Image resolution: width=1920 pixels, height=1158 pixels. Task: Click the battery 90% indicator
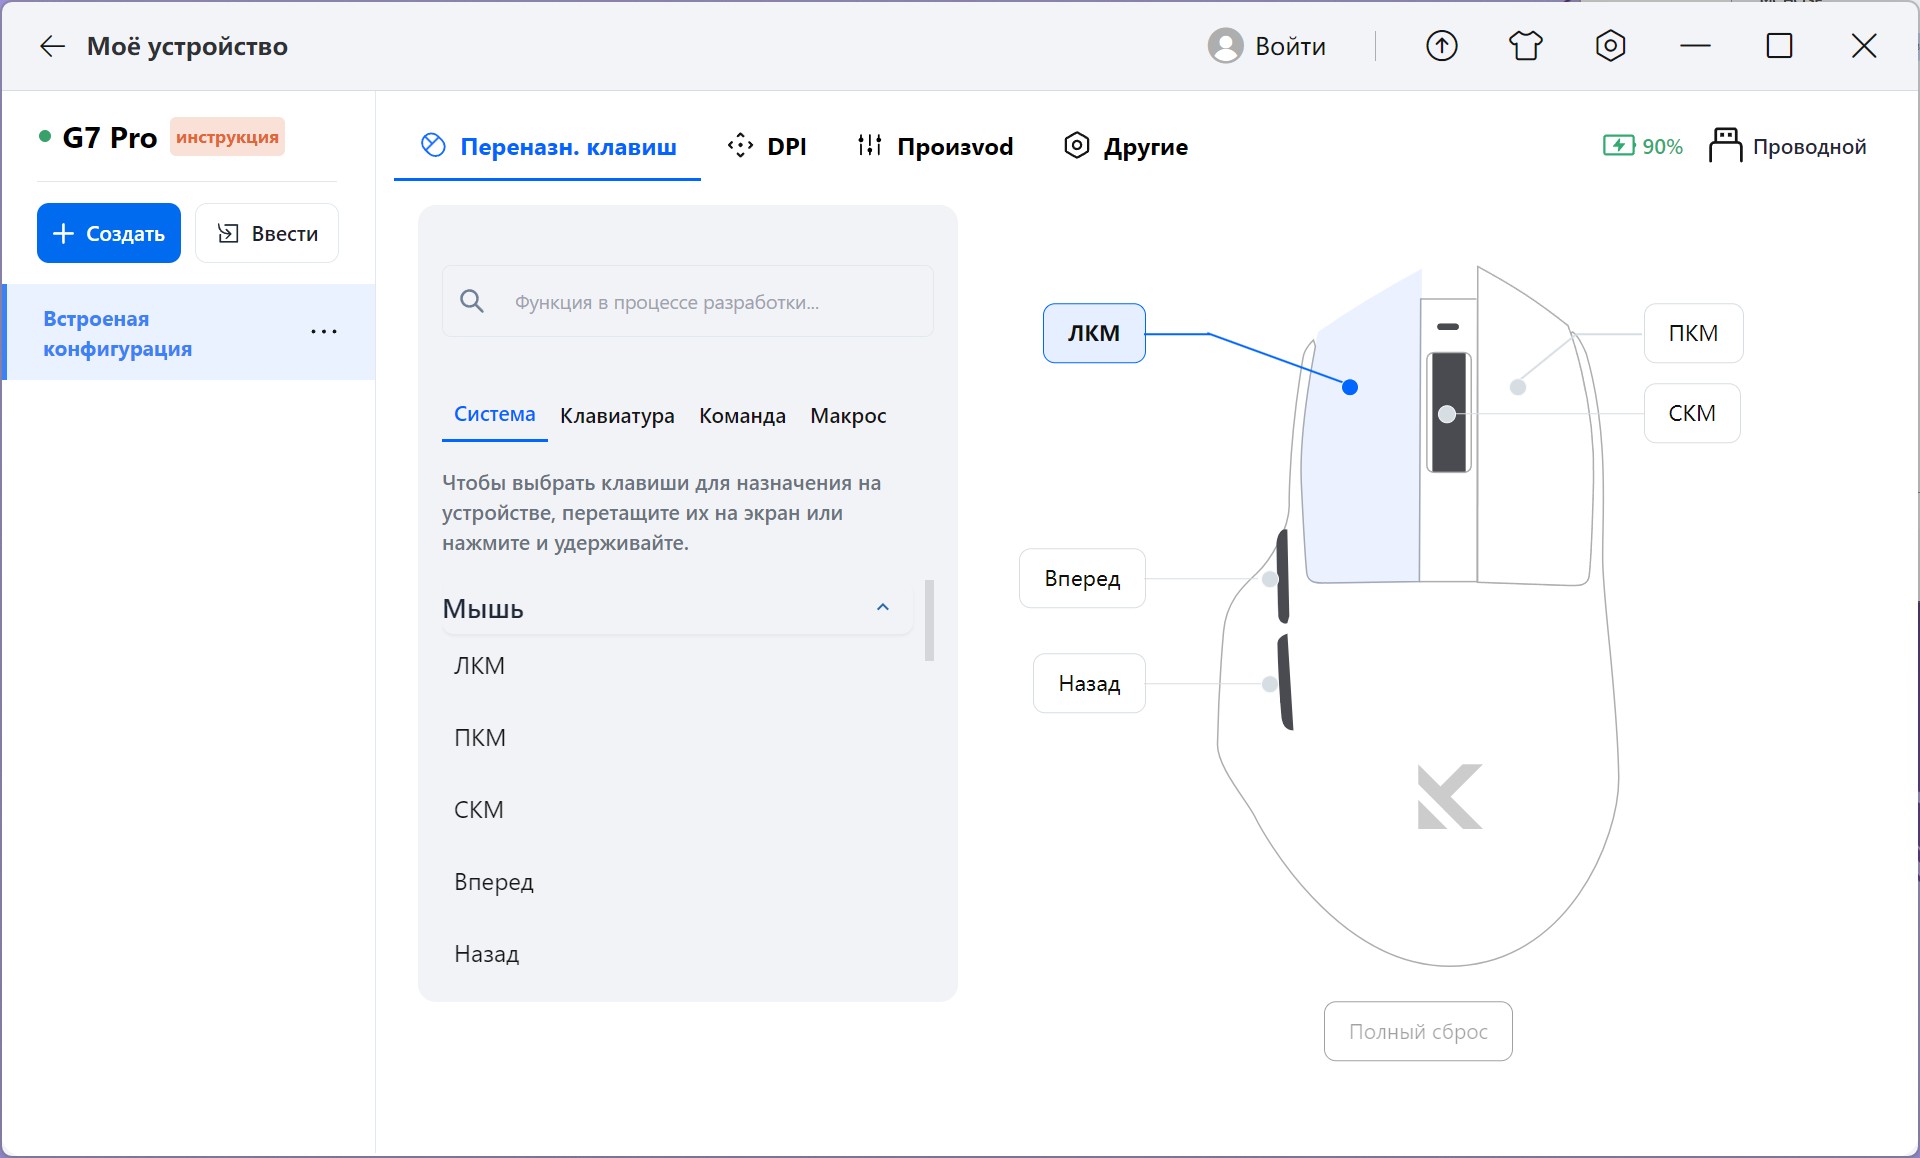1643,146
